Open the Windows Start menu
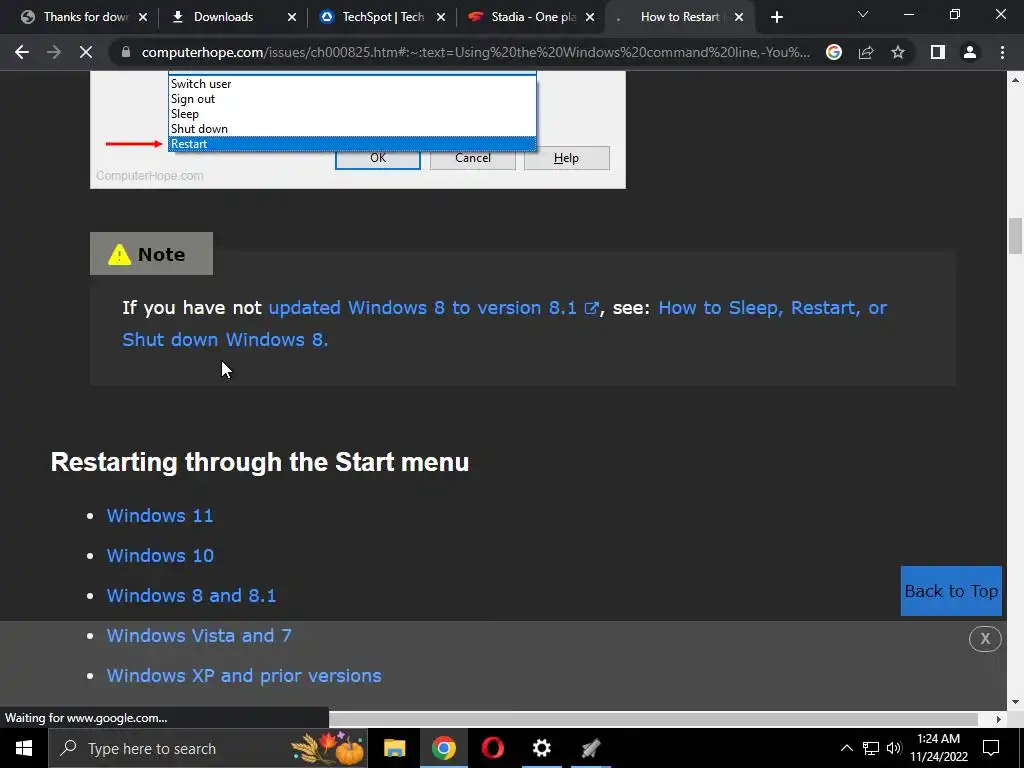 (24, 748)
